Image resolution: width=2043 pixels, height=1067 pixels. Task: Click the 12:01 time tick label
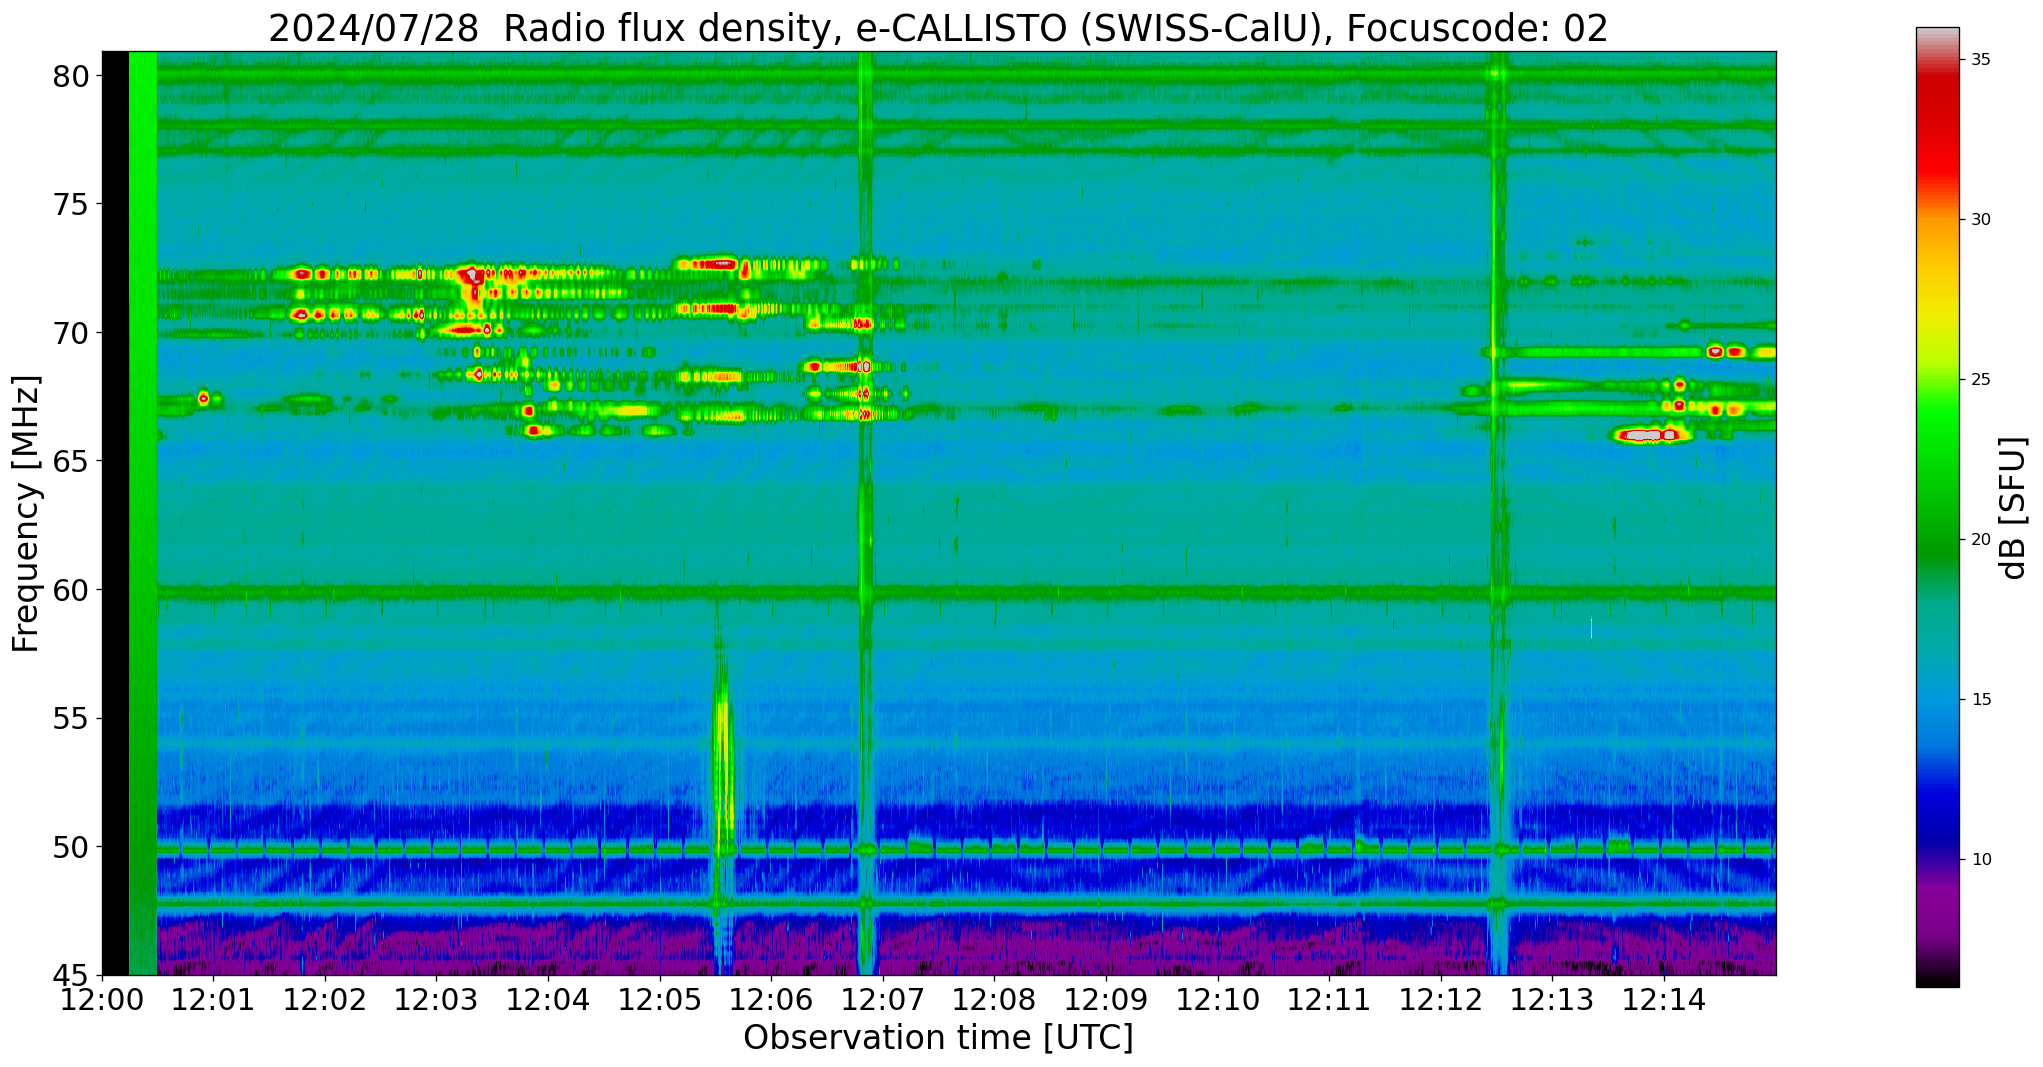[x=213, y=1001]
